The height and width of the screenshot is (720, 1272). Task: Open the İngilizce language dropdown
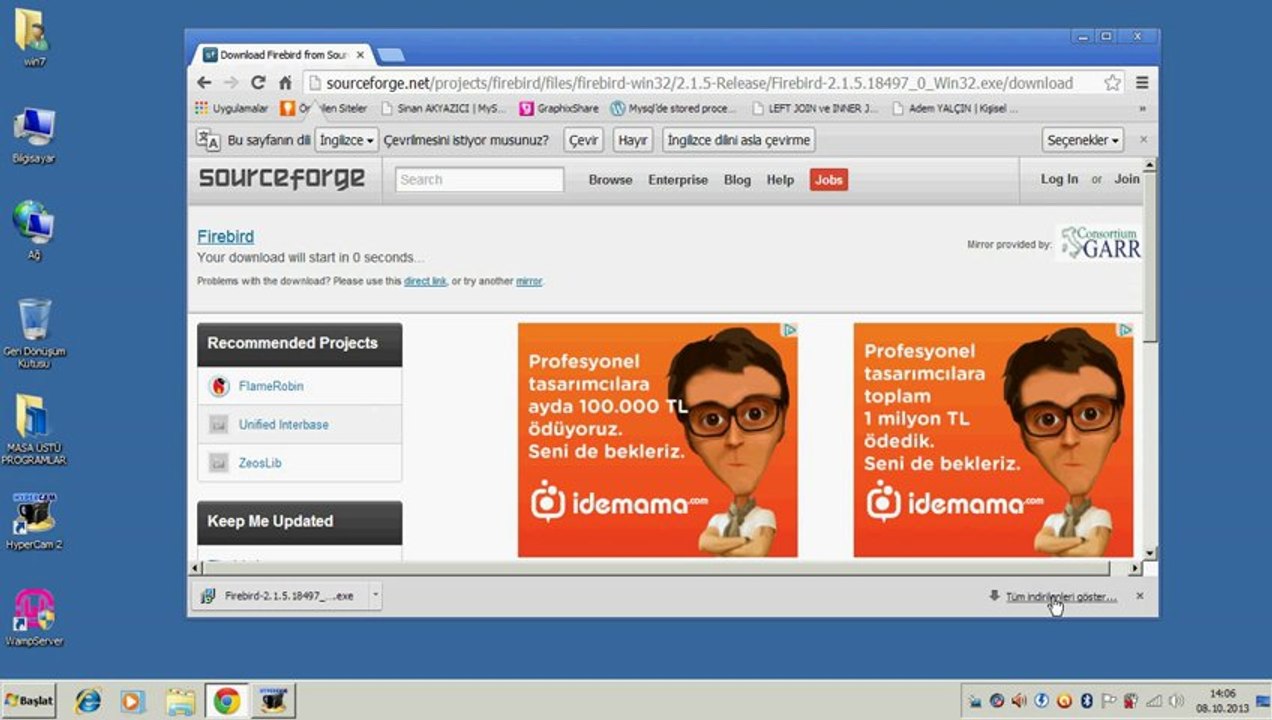tap(346, 140)
